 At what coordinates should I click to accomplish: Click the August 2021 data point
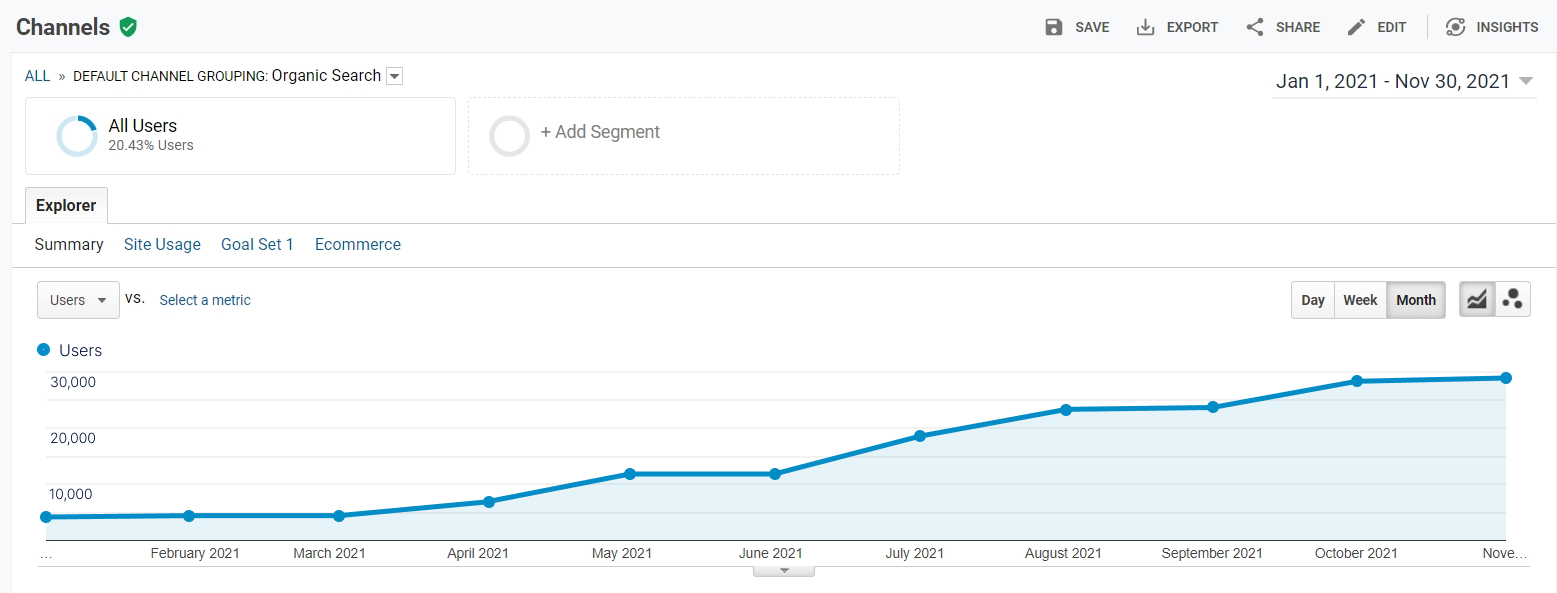(x=1066, y=410)
